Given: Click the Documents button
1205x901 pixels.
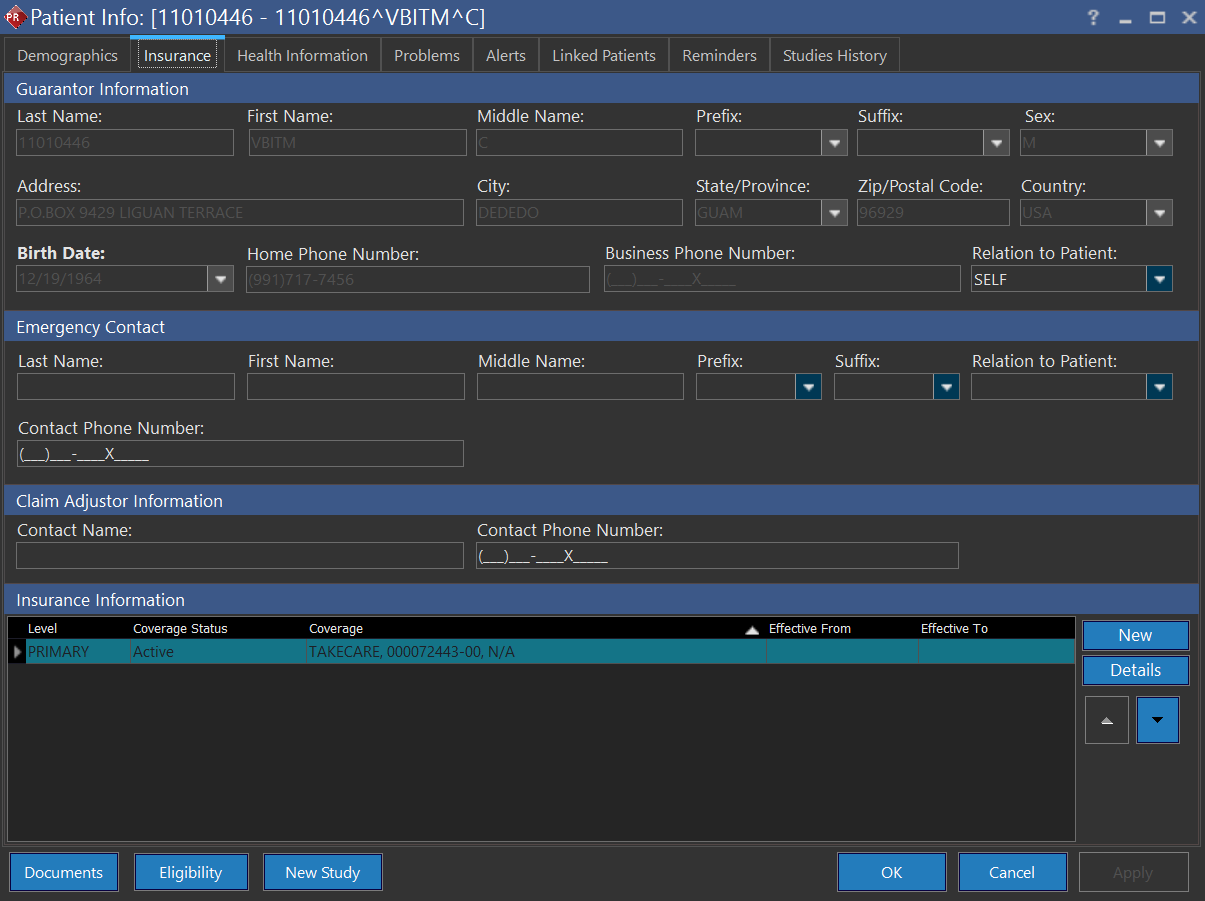Looking at the screenshot, I should click(64, 872).
